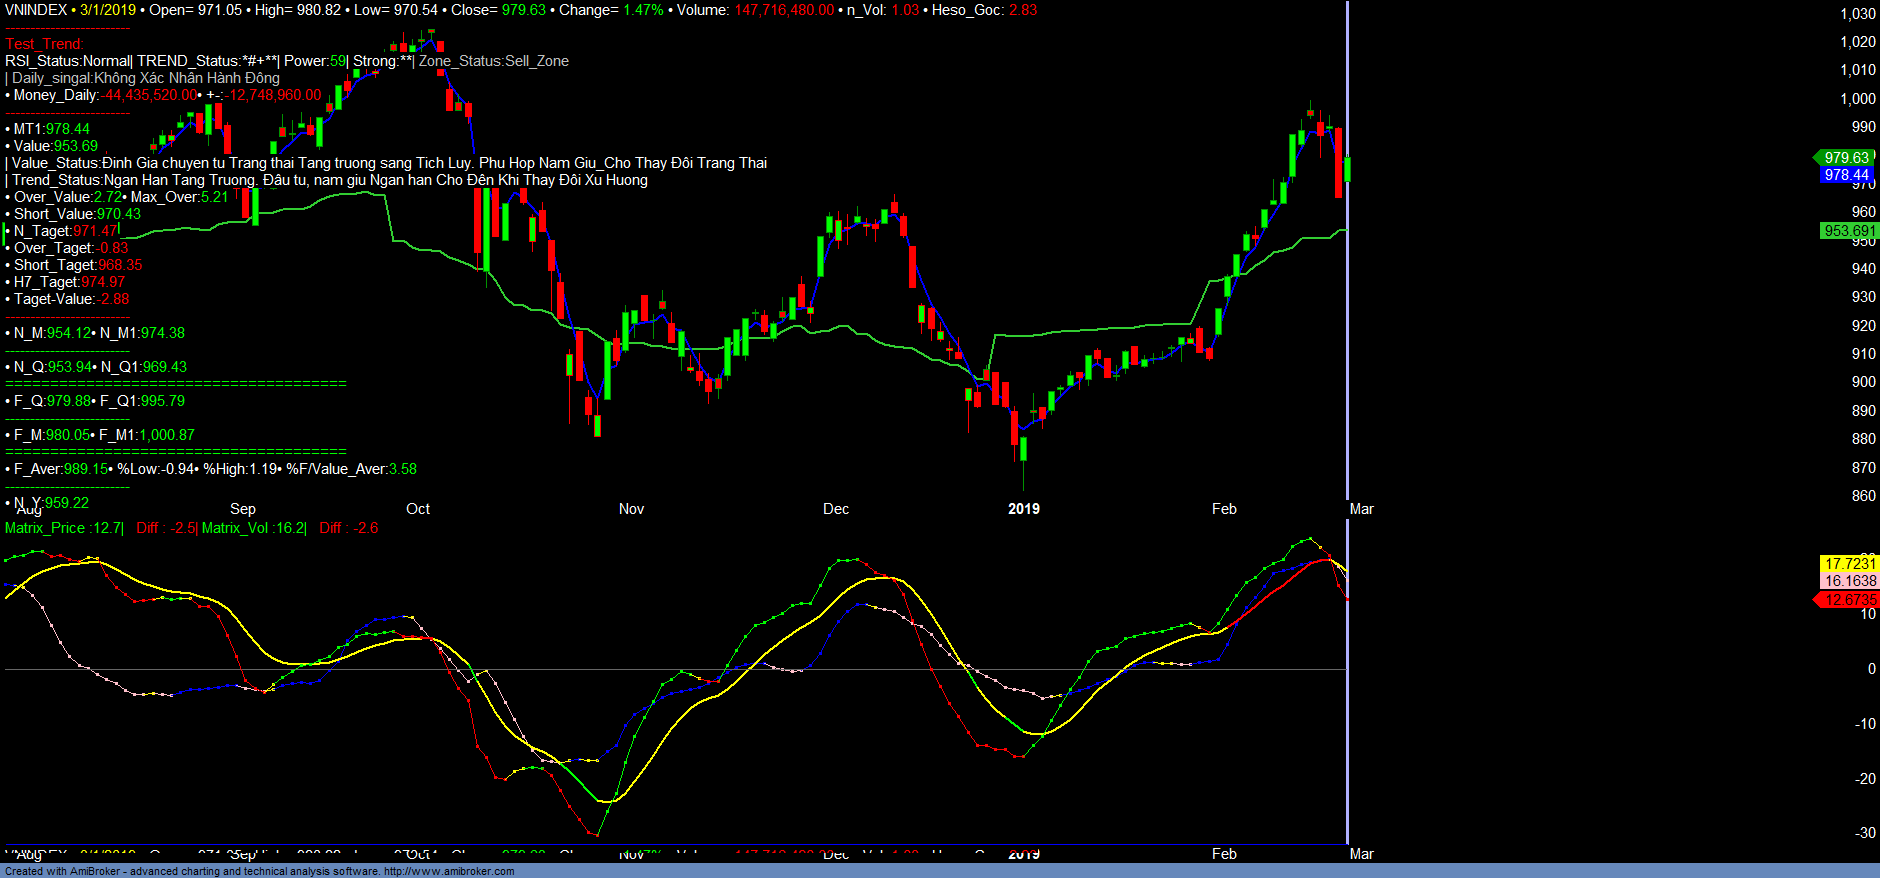Click the -30 level on the indicator axis
This screenshot has width=1880, height=878.
point(1865,832)
